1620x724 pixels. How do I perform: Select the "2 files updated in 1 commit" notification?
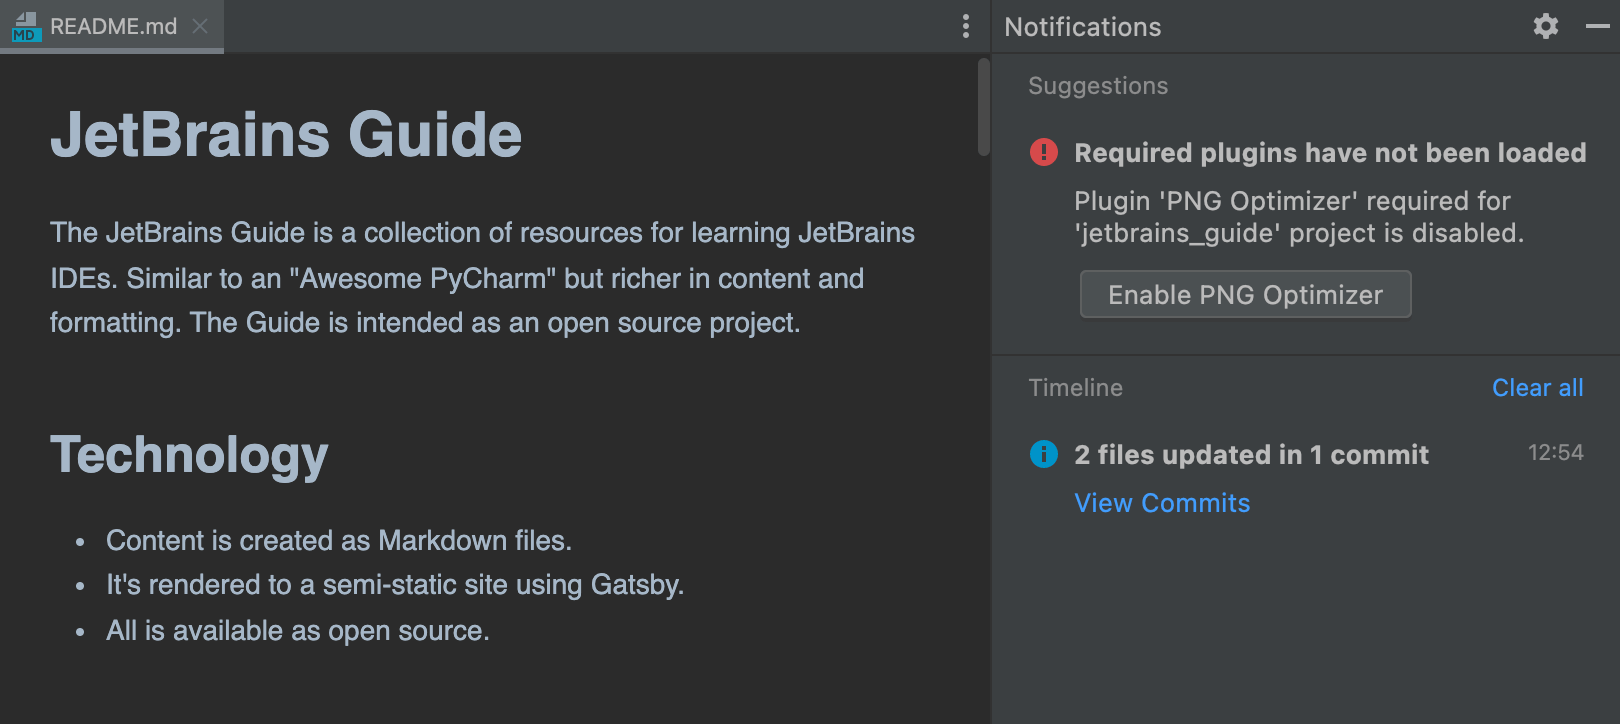pyautogui.click(x=1251, y=455)
